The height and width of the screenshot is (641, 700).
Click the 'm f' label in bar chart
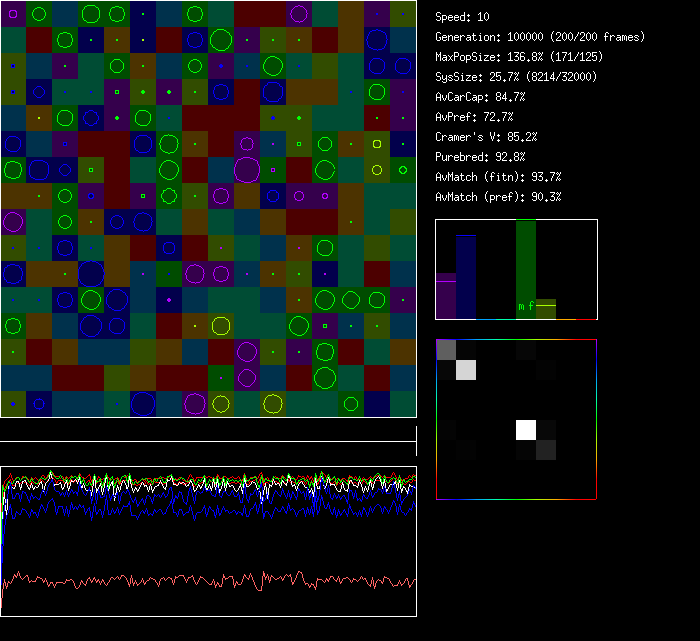point(526,306)
